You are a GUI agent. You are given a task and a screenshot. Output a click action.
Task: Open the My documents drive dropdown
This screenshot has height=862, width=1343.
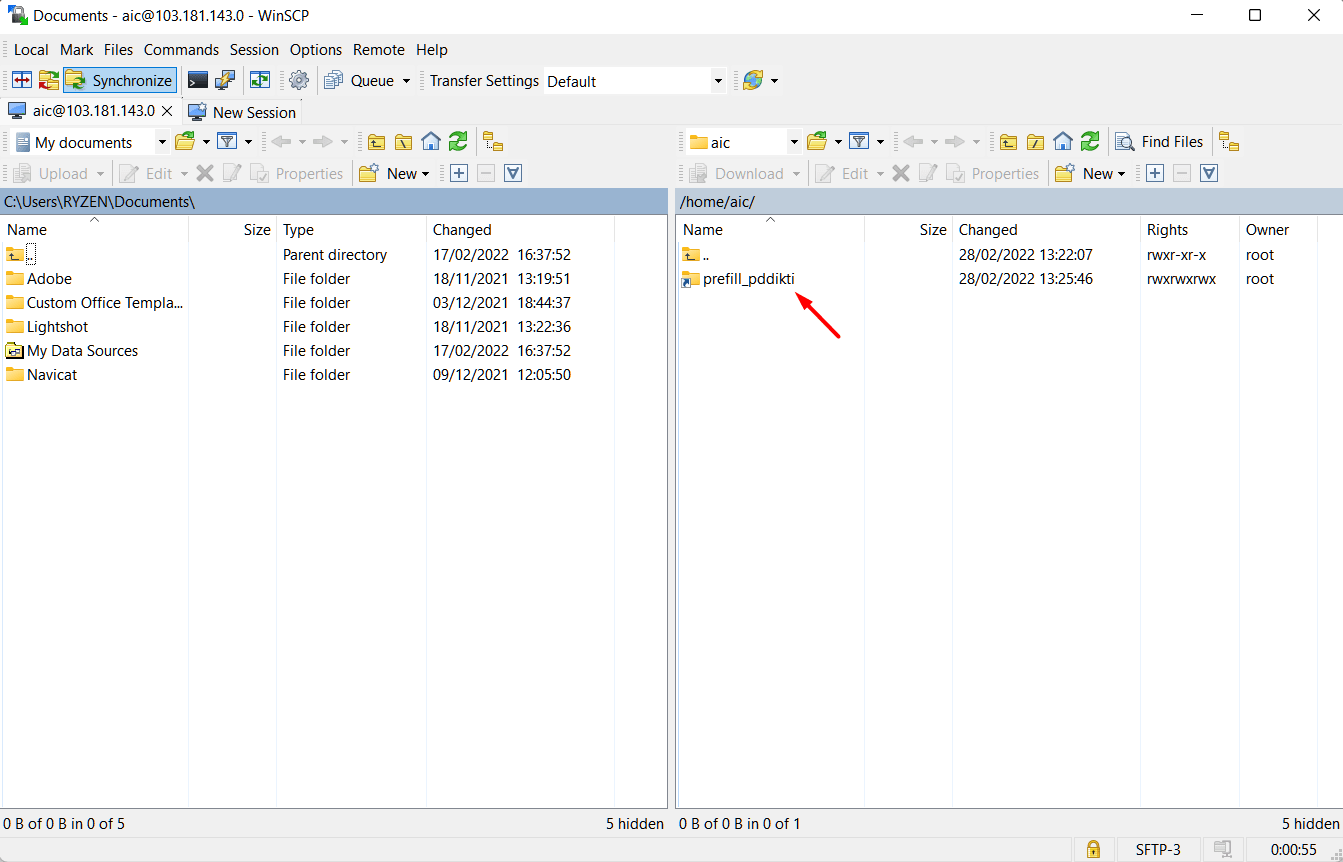162,142
